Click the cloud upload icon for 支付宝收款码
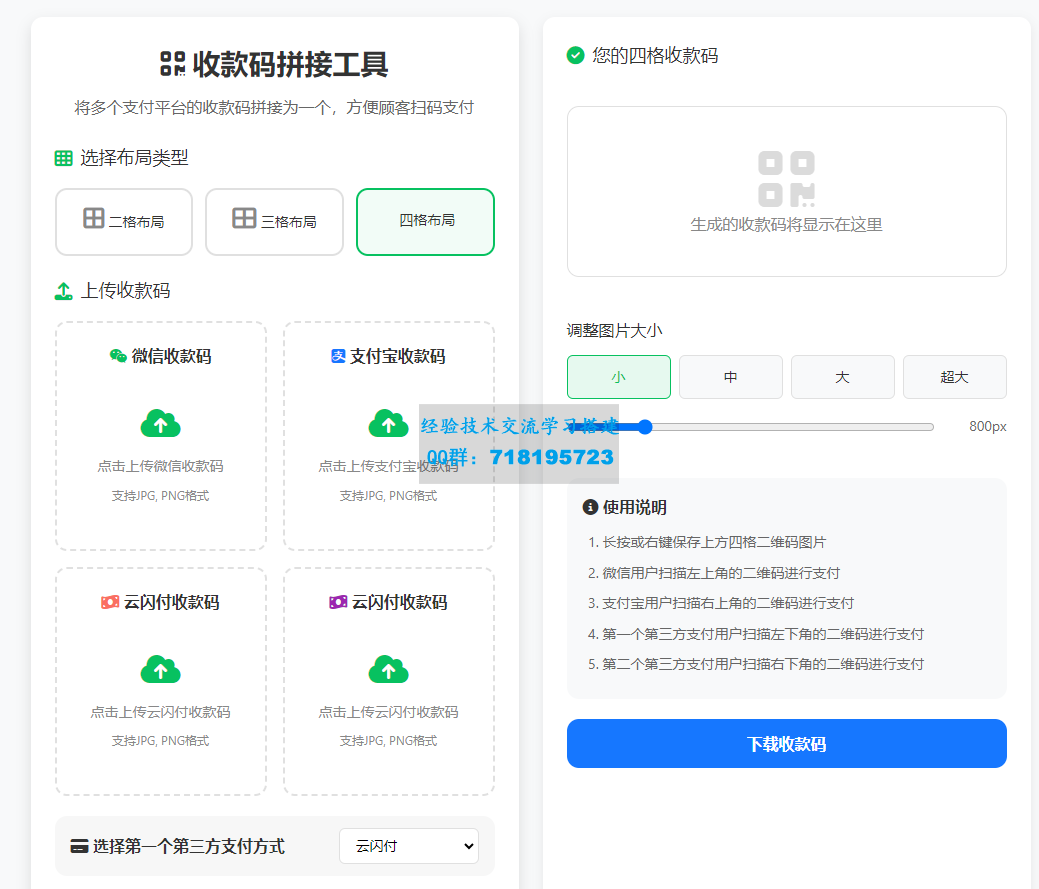The height and width of the screenshot is (889, 1039). [x=388, y=424]
